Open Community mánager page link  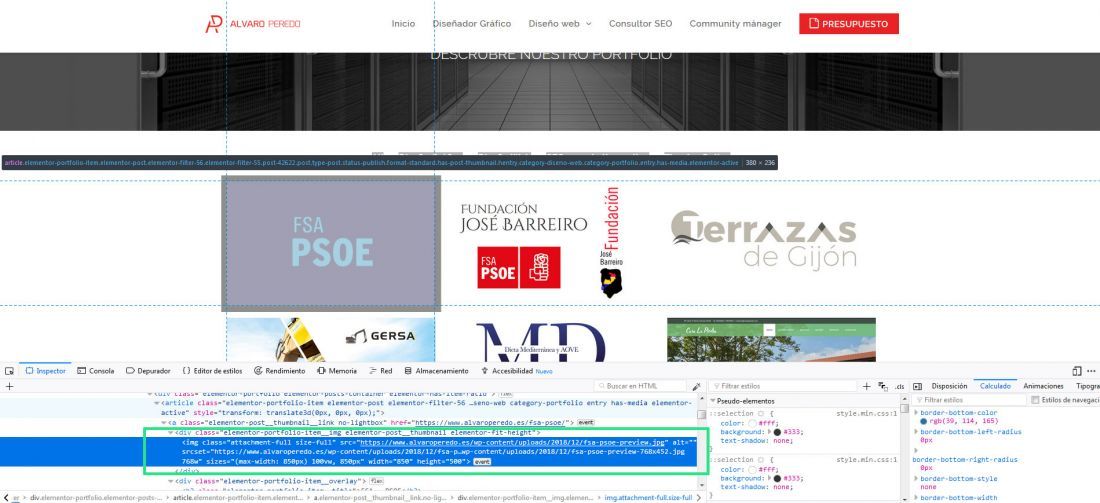coord(735,24)
